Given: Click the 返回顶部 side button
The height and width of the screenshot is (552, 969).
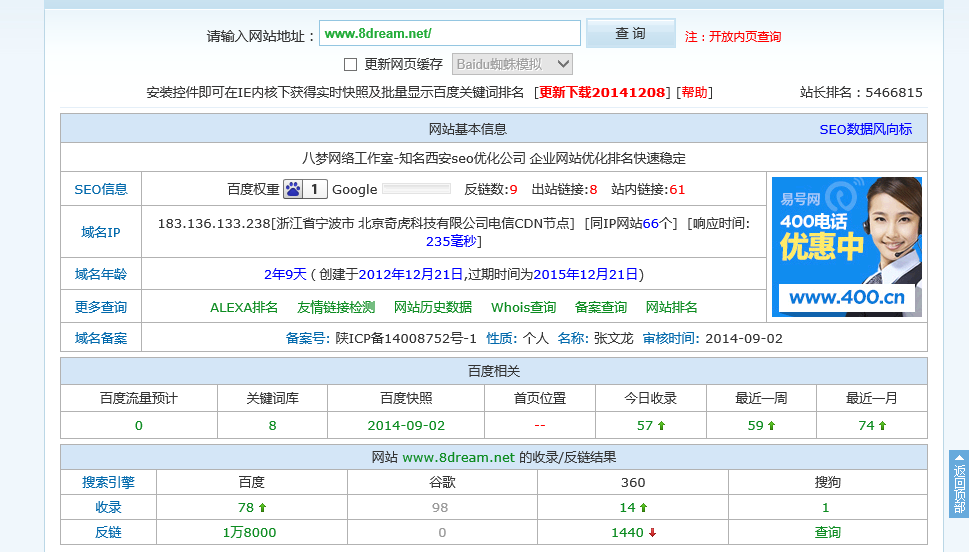Looking at the screenshot, I should point(958,484).
